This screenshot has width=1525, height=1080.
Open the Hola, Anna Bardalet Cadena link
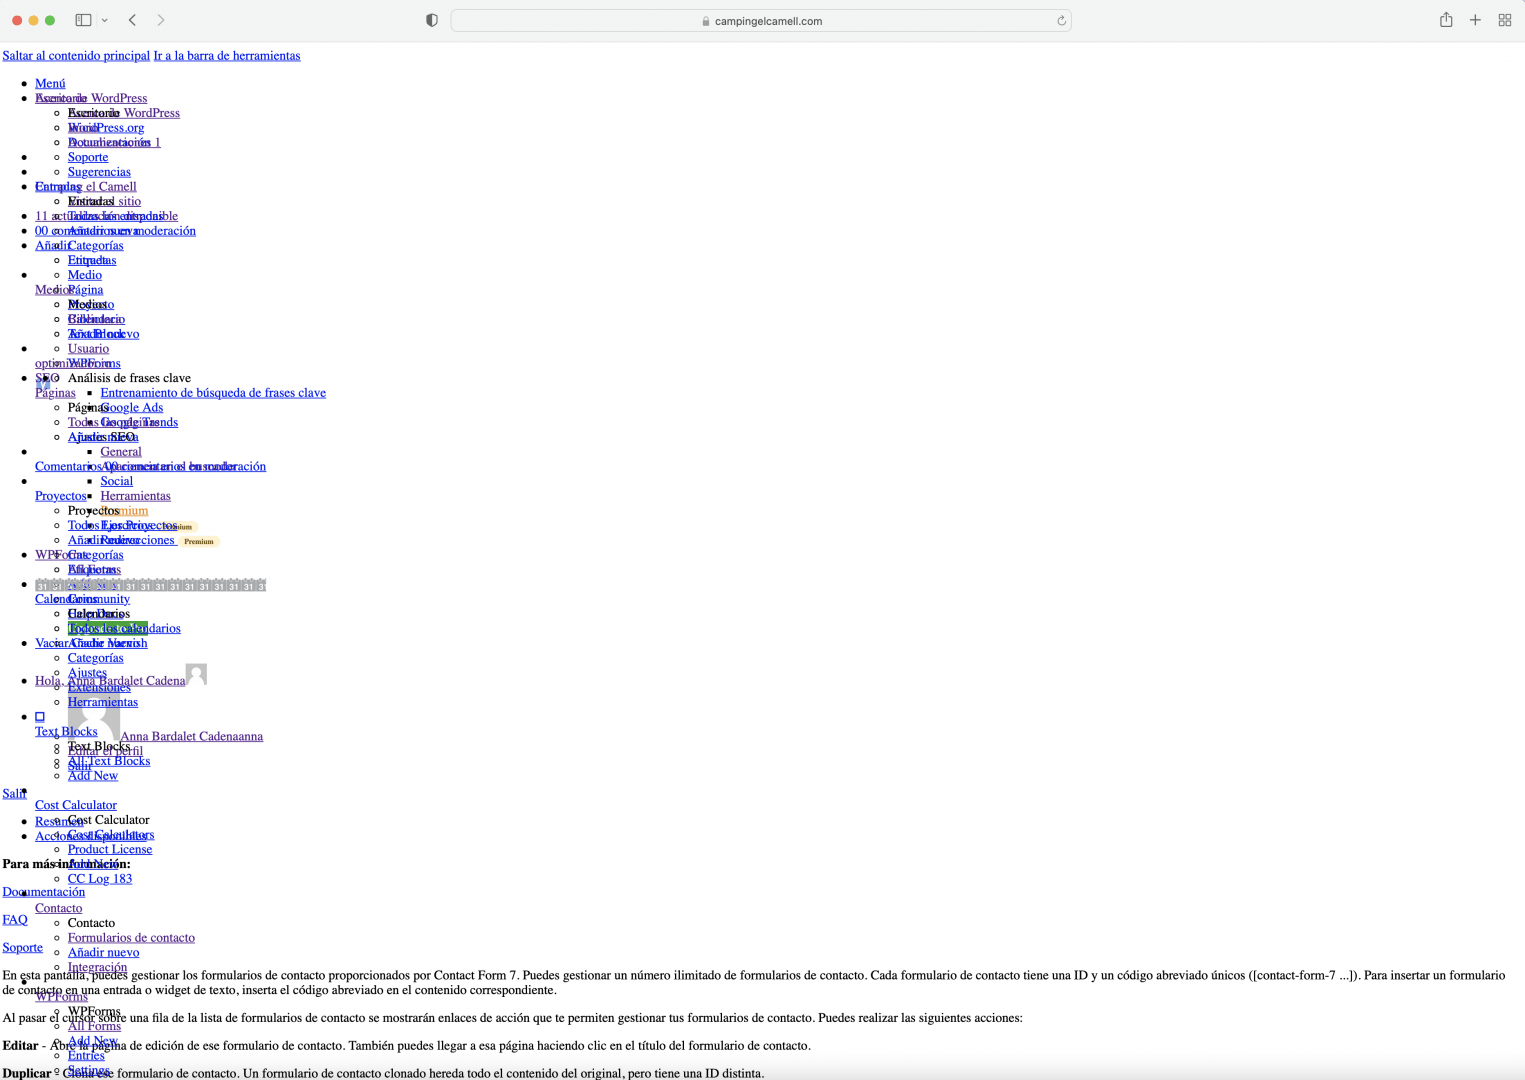[x=110, y=681]
